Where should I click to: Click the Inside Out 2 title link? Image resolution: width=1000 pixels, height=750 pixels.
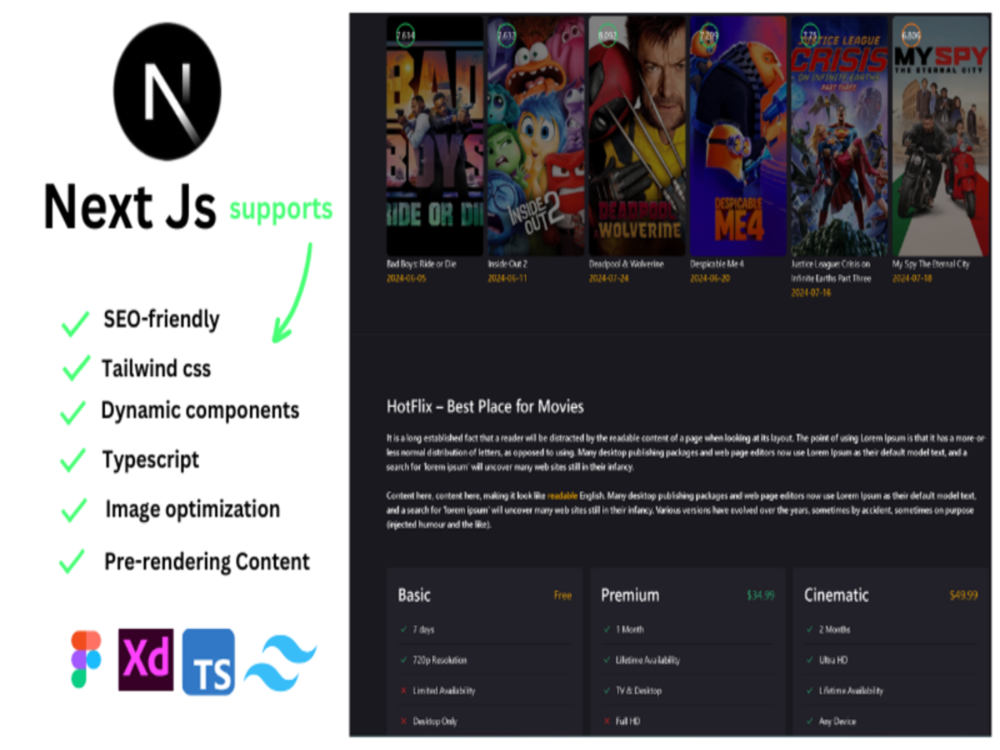(x=508, y=264)
